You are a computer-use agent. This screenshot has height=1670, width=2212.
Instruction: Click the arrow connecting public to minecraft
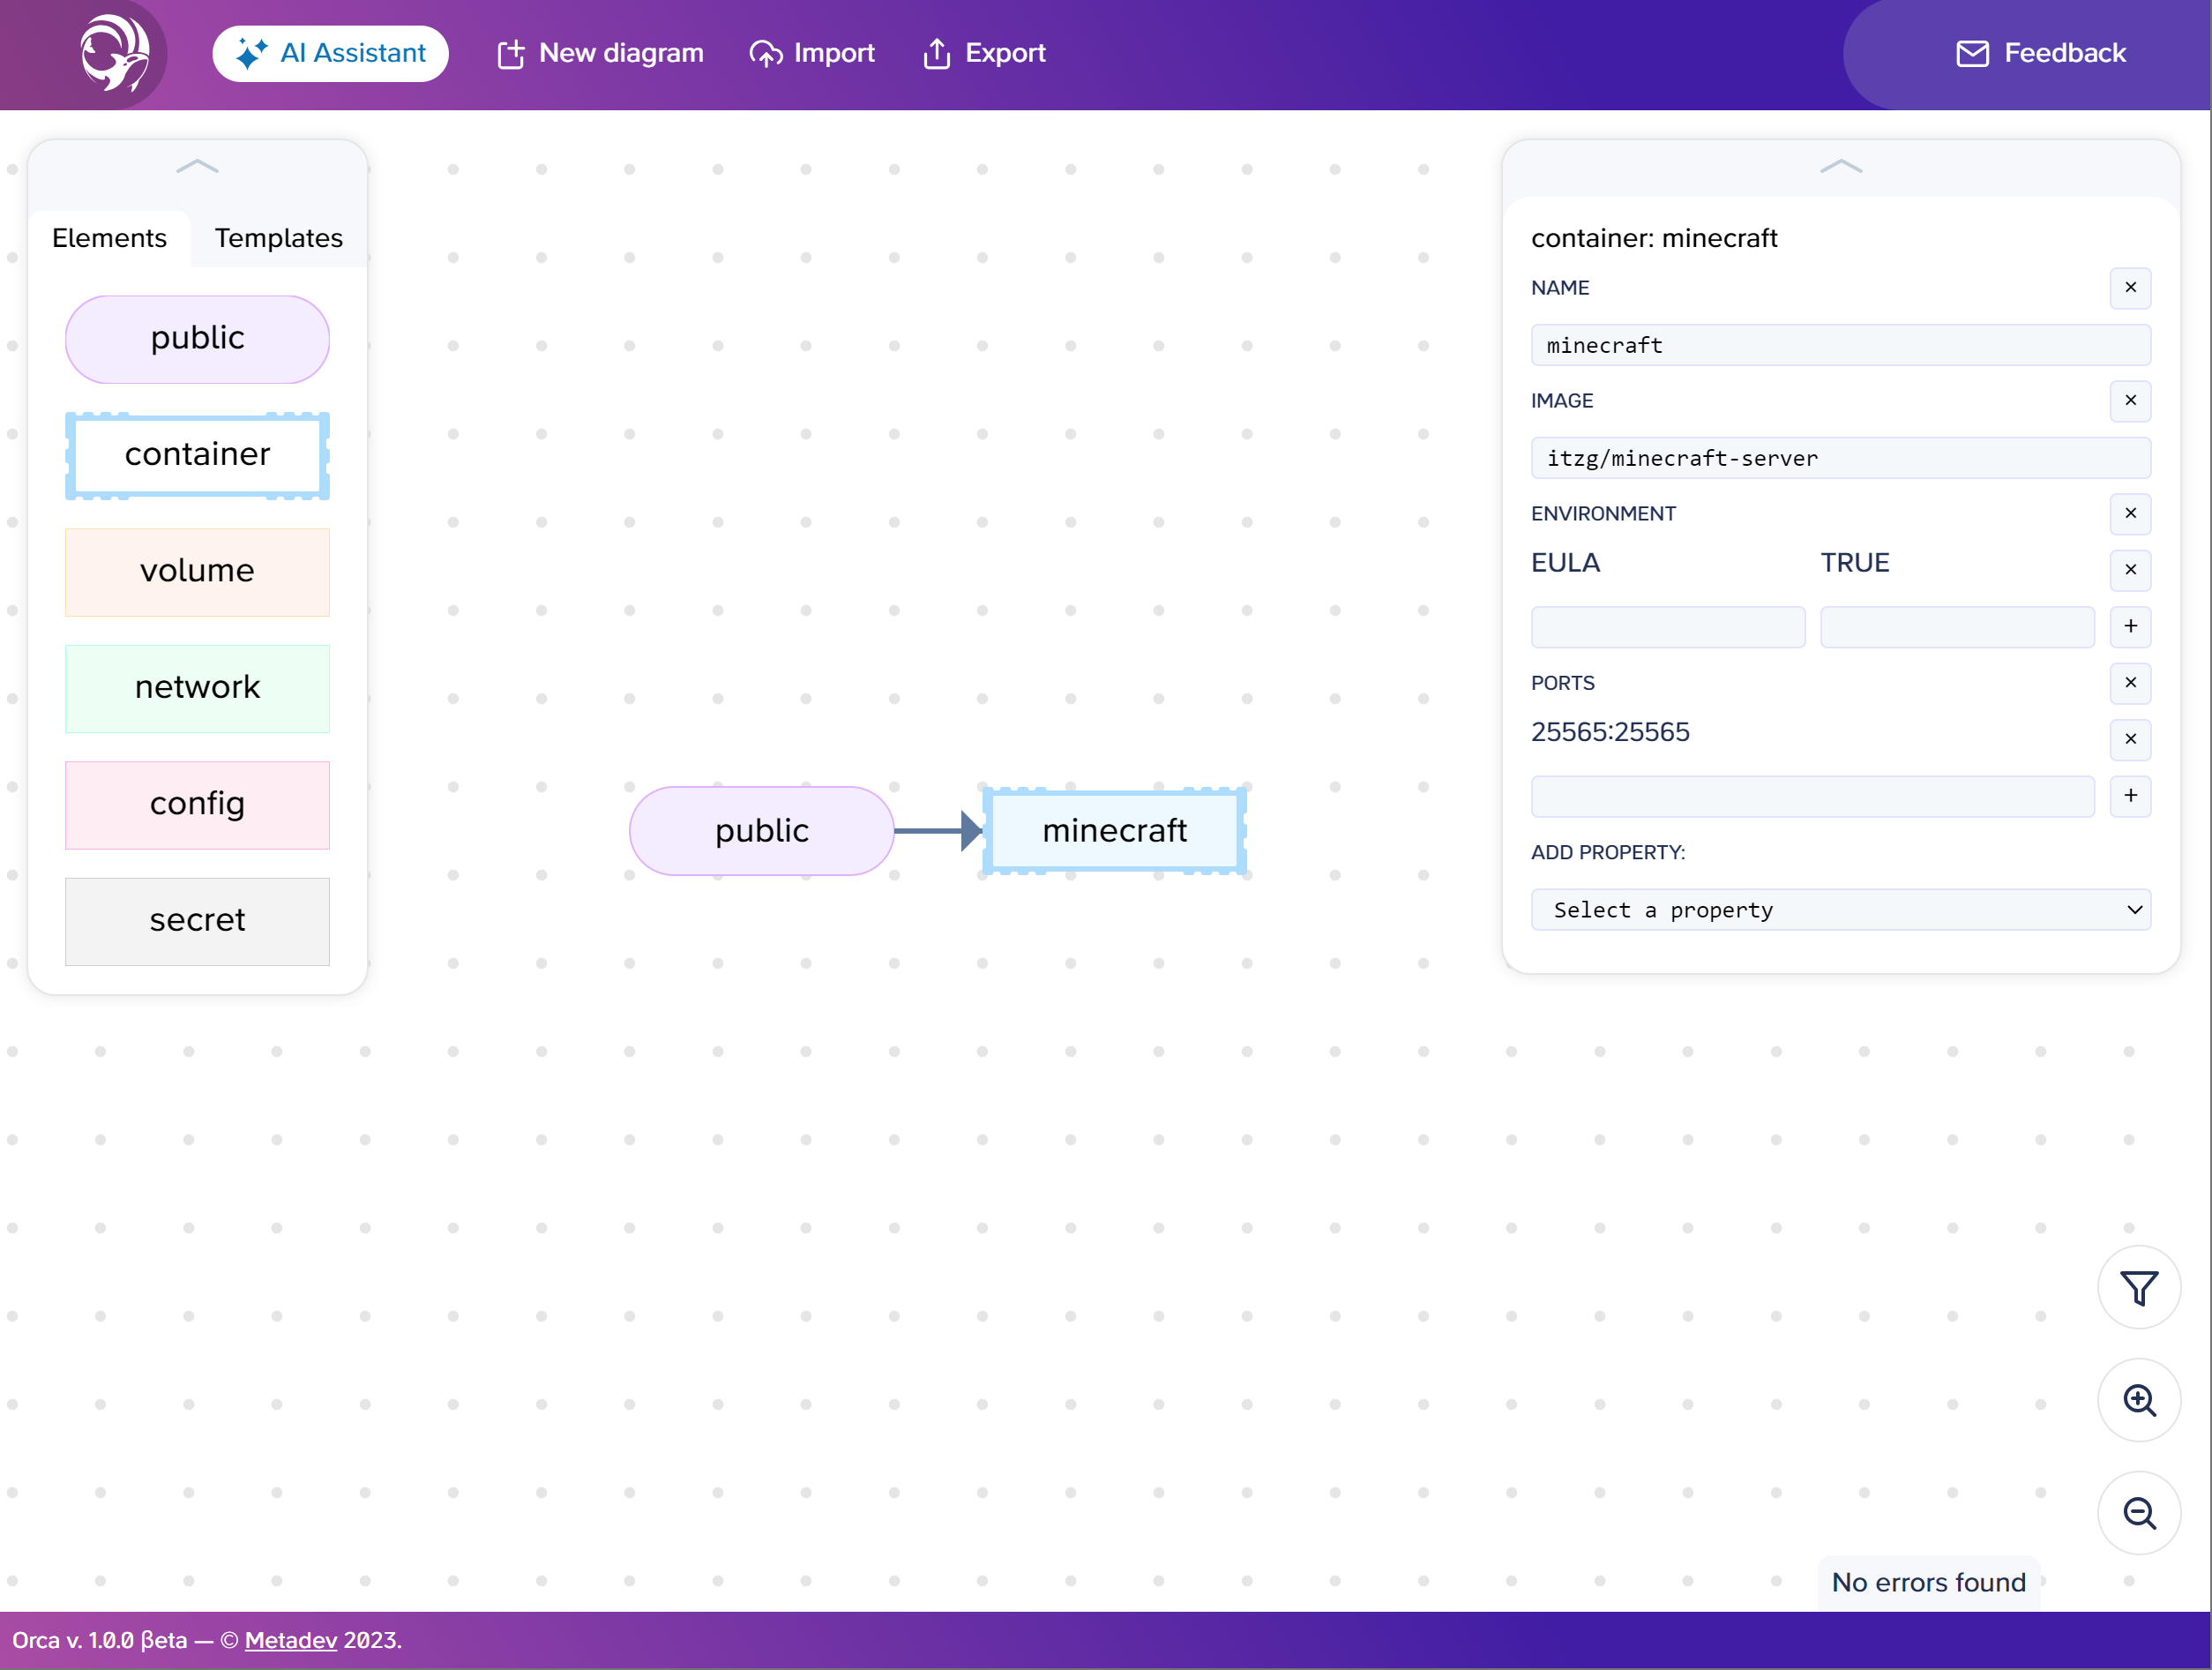(938, 830)
